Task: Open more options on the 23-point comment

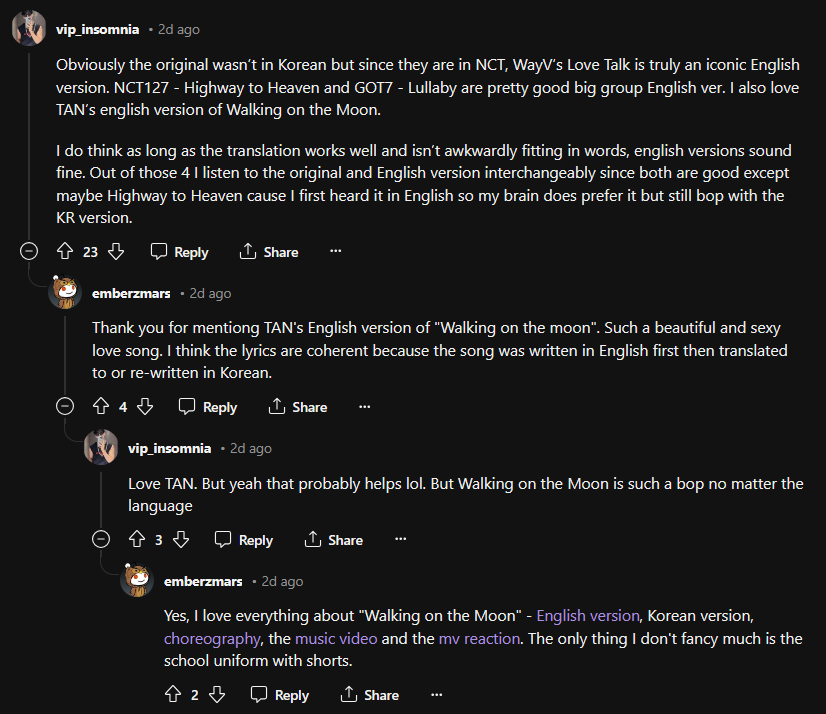Action: pos(335,252)
